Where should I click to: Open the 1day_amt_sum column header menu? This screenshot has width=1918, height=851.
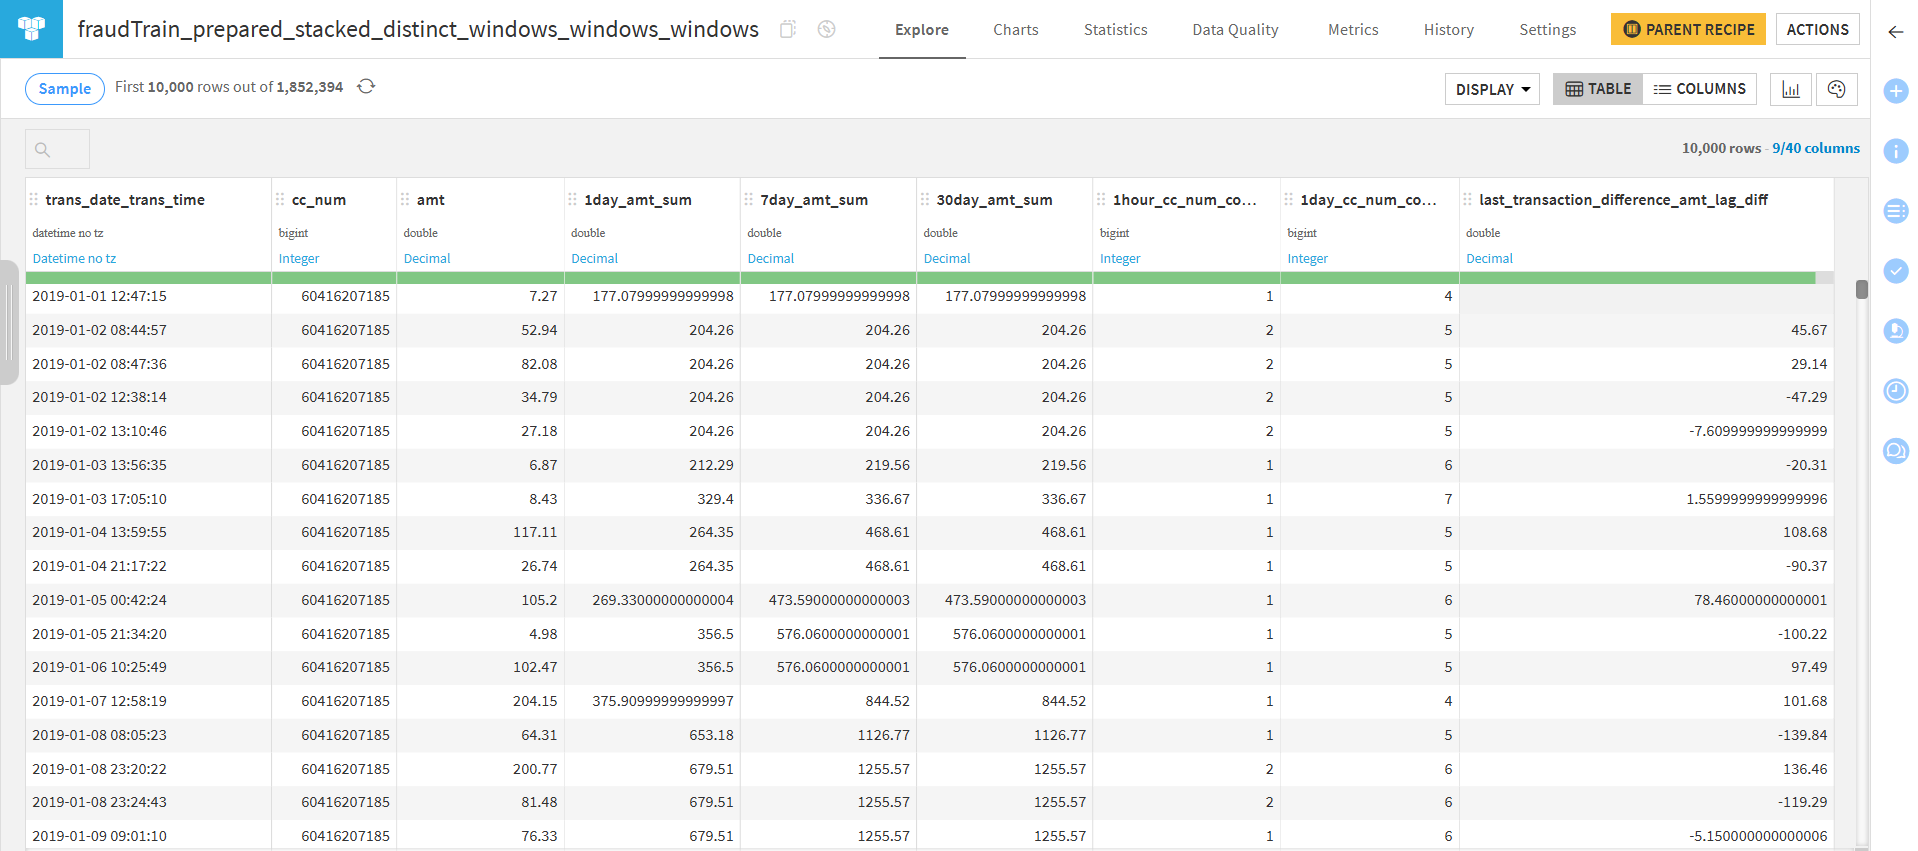pos(638,200)
